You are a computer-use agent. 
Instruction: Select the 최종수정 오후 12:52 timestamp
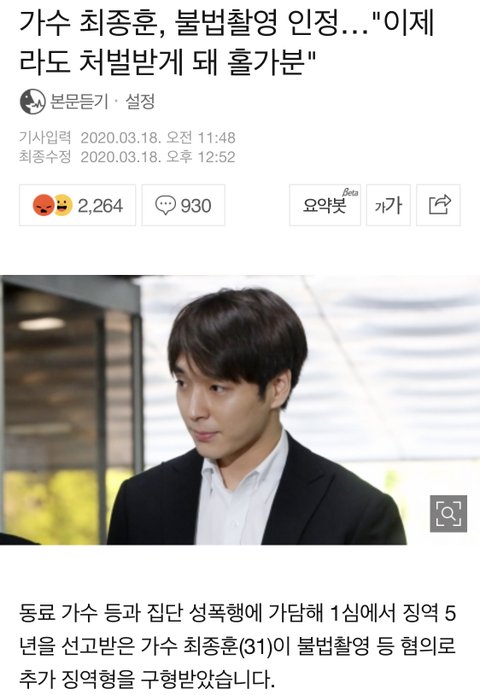(127, 156)
